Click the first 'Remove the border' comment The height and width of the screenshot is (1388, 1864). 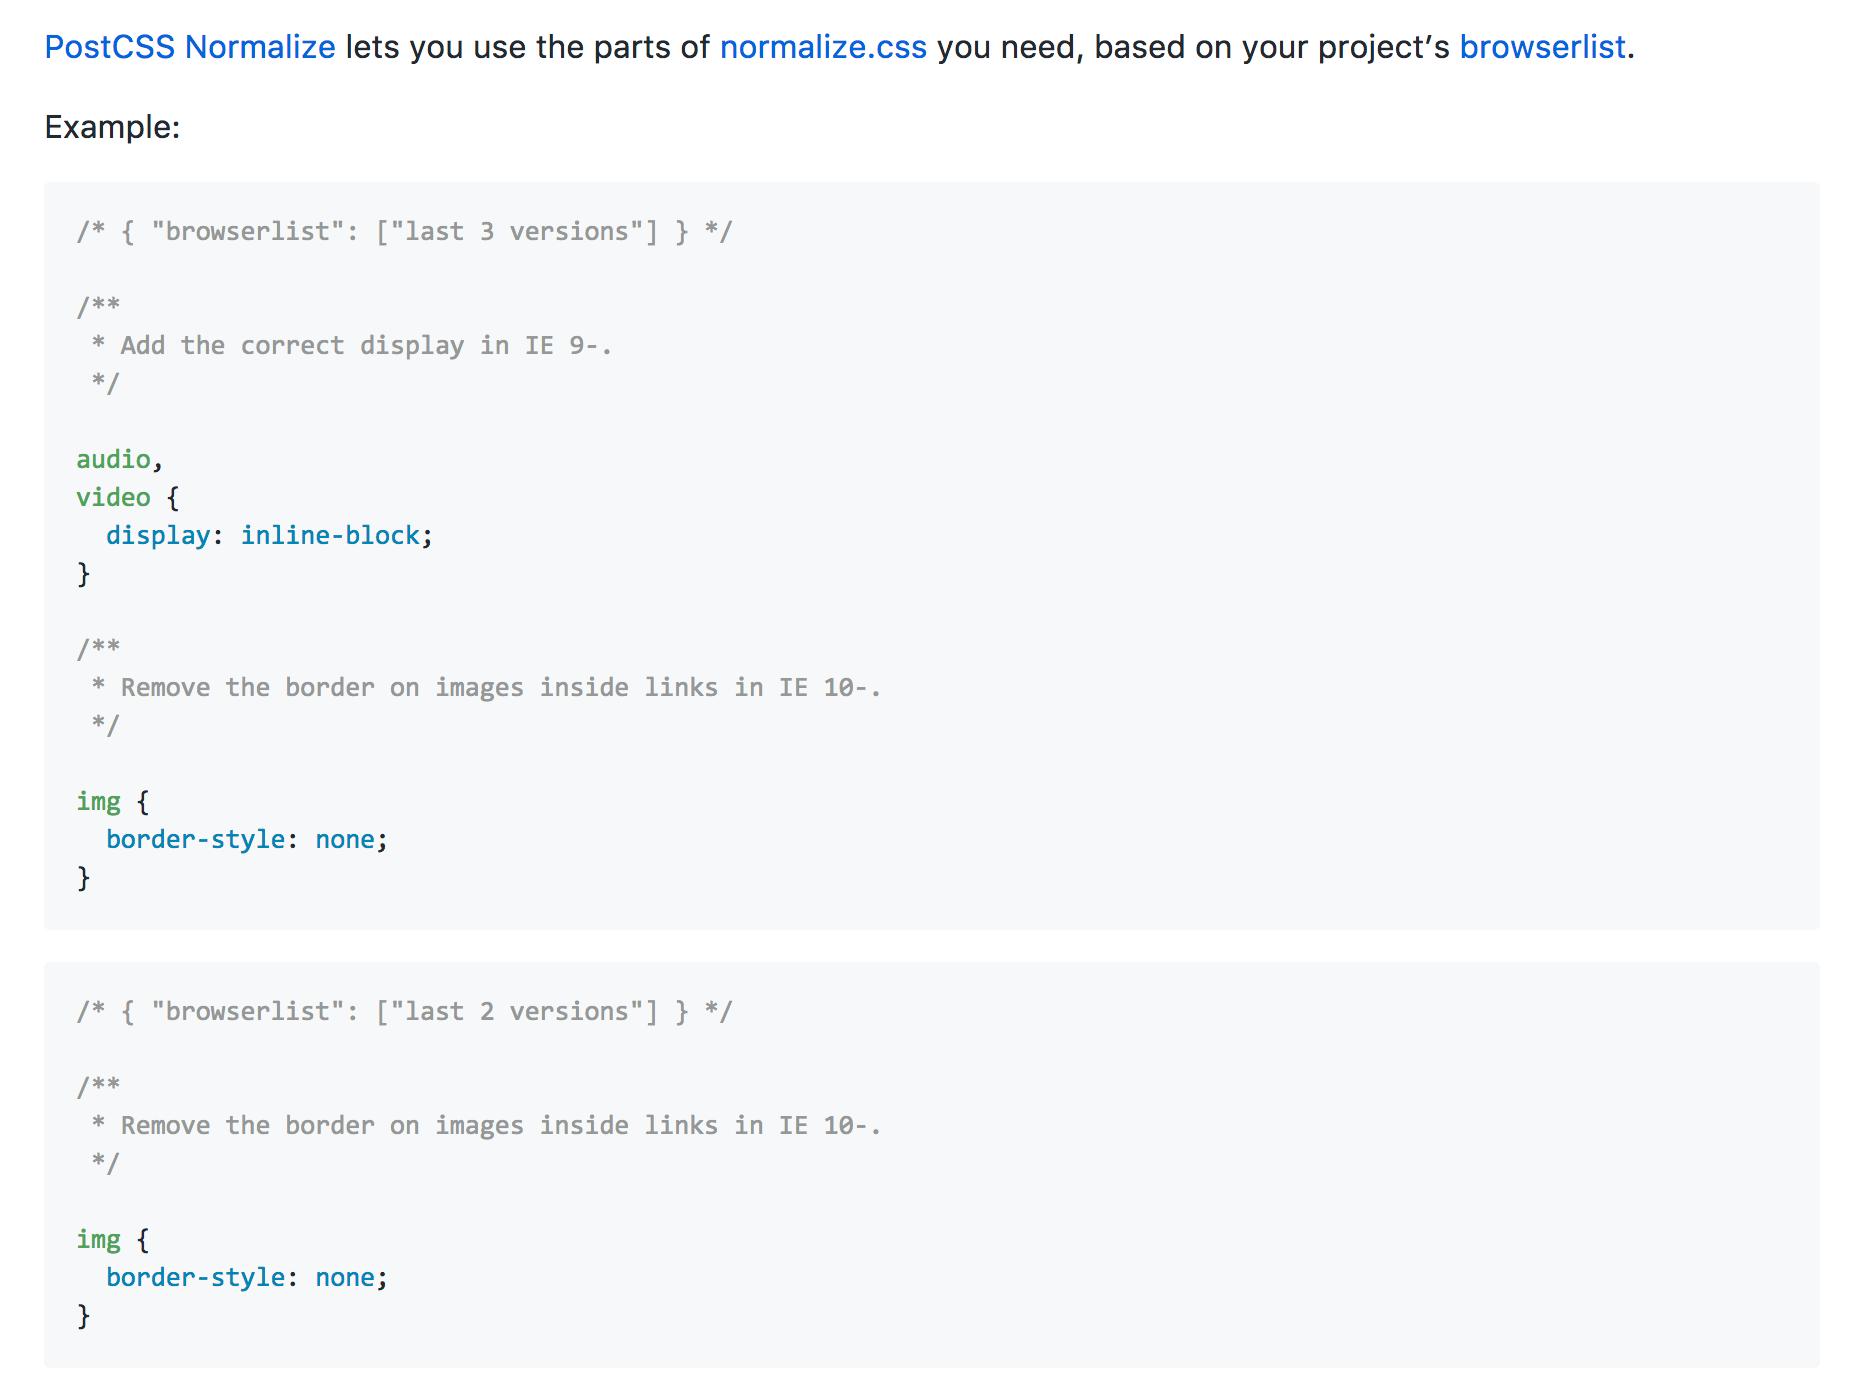tap(486, 687)
